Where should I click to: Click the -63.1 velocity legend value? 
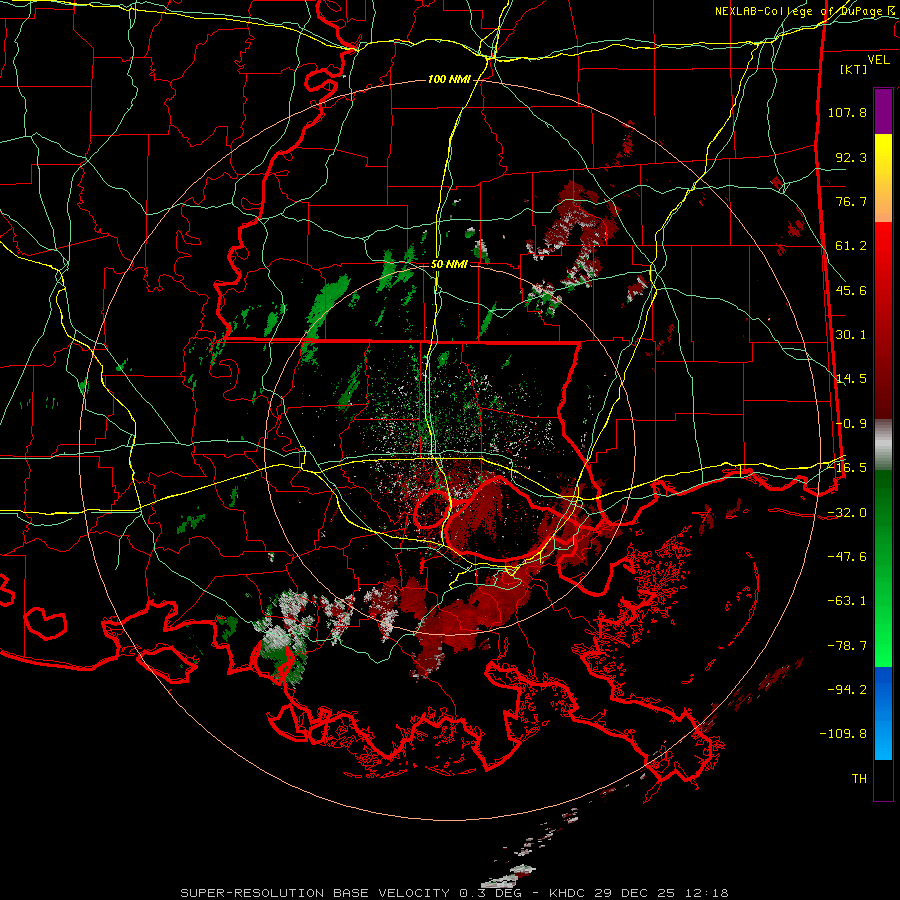(x=847, y=601)
